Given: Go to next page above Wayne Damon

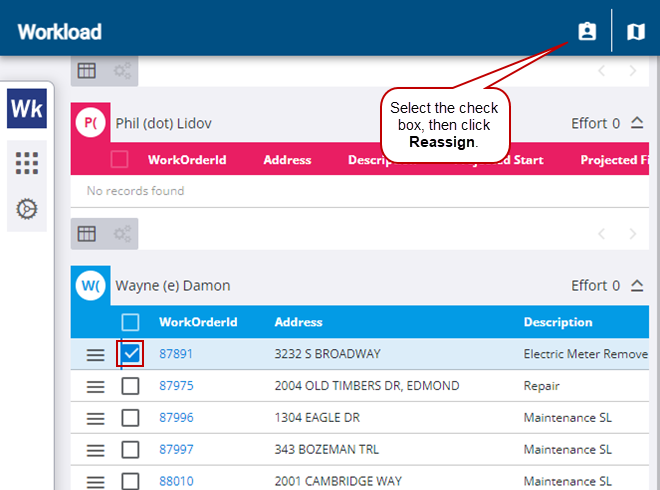Looking at the screenshot, I should 632,234.
